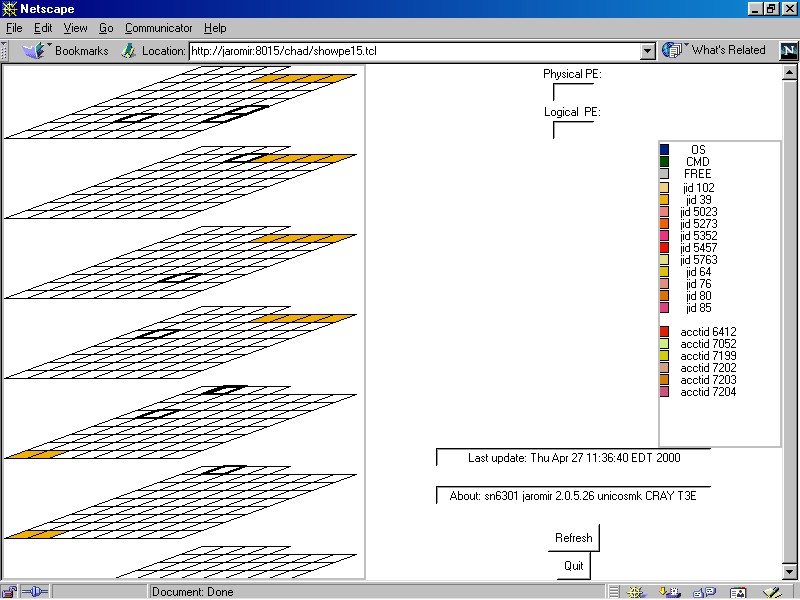Click the security padlock in status bar

click(10, 592)
